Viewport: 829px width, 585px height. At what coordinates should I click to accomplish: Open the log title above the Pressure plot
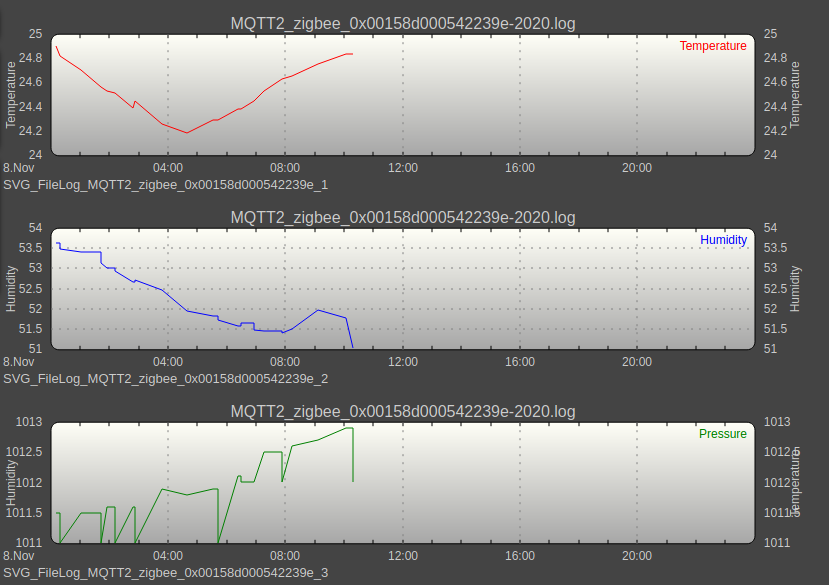[x=403, y=412]
